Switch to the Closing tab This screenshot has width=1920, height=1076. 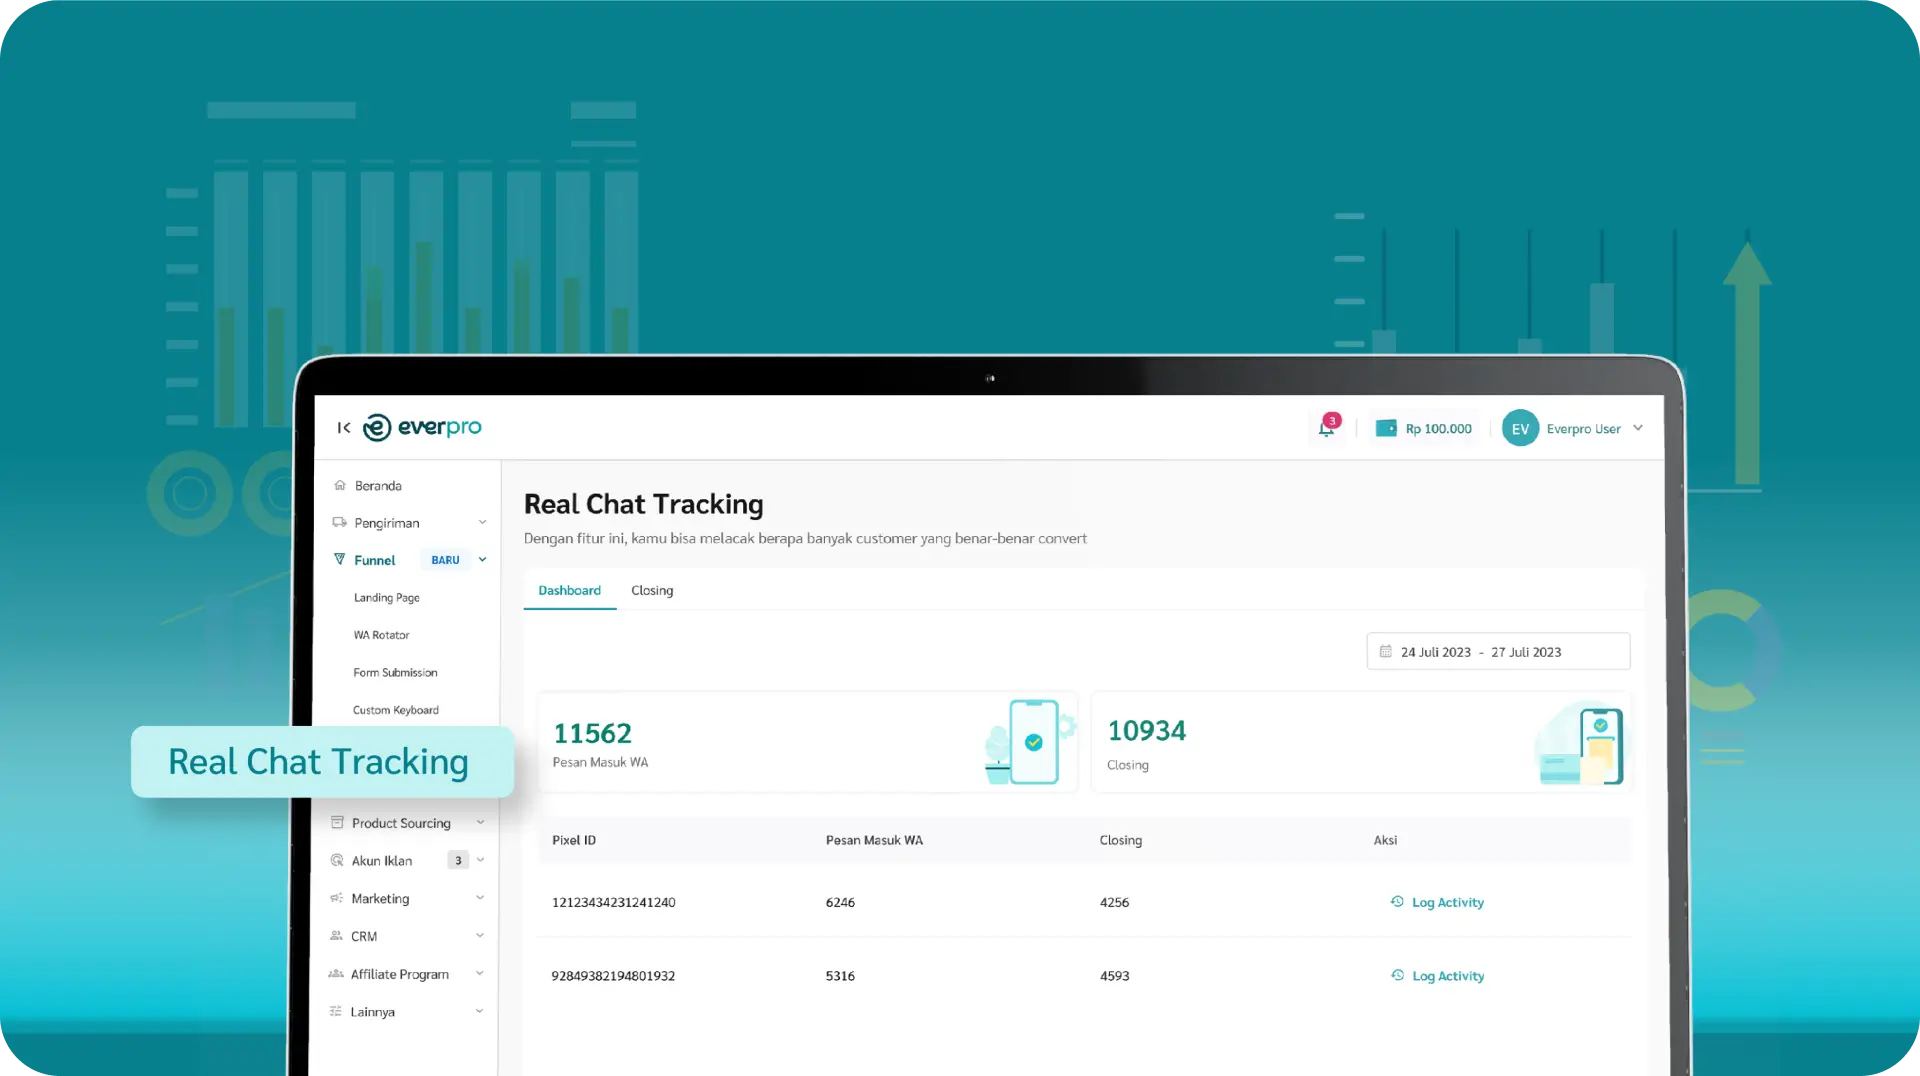coord(652,591)
